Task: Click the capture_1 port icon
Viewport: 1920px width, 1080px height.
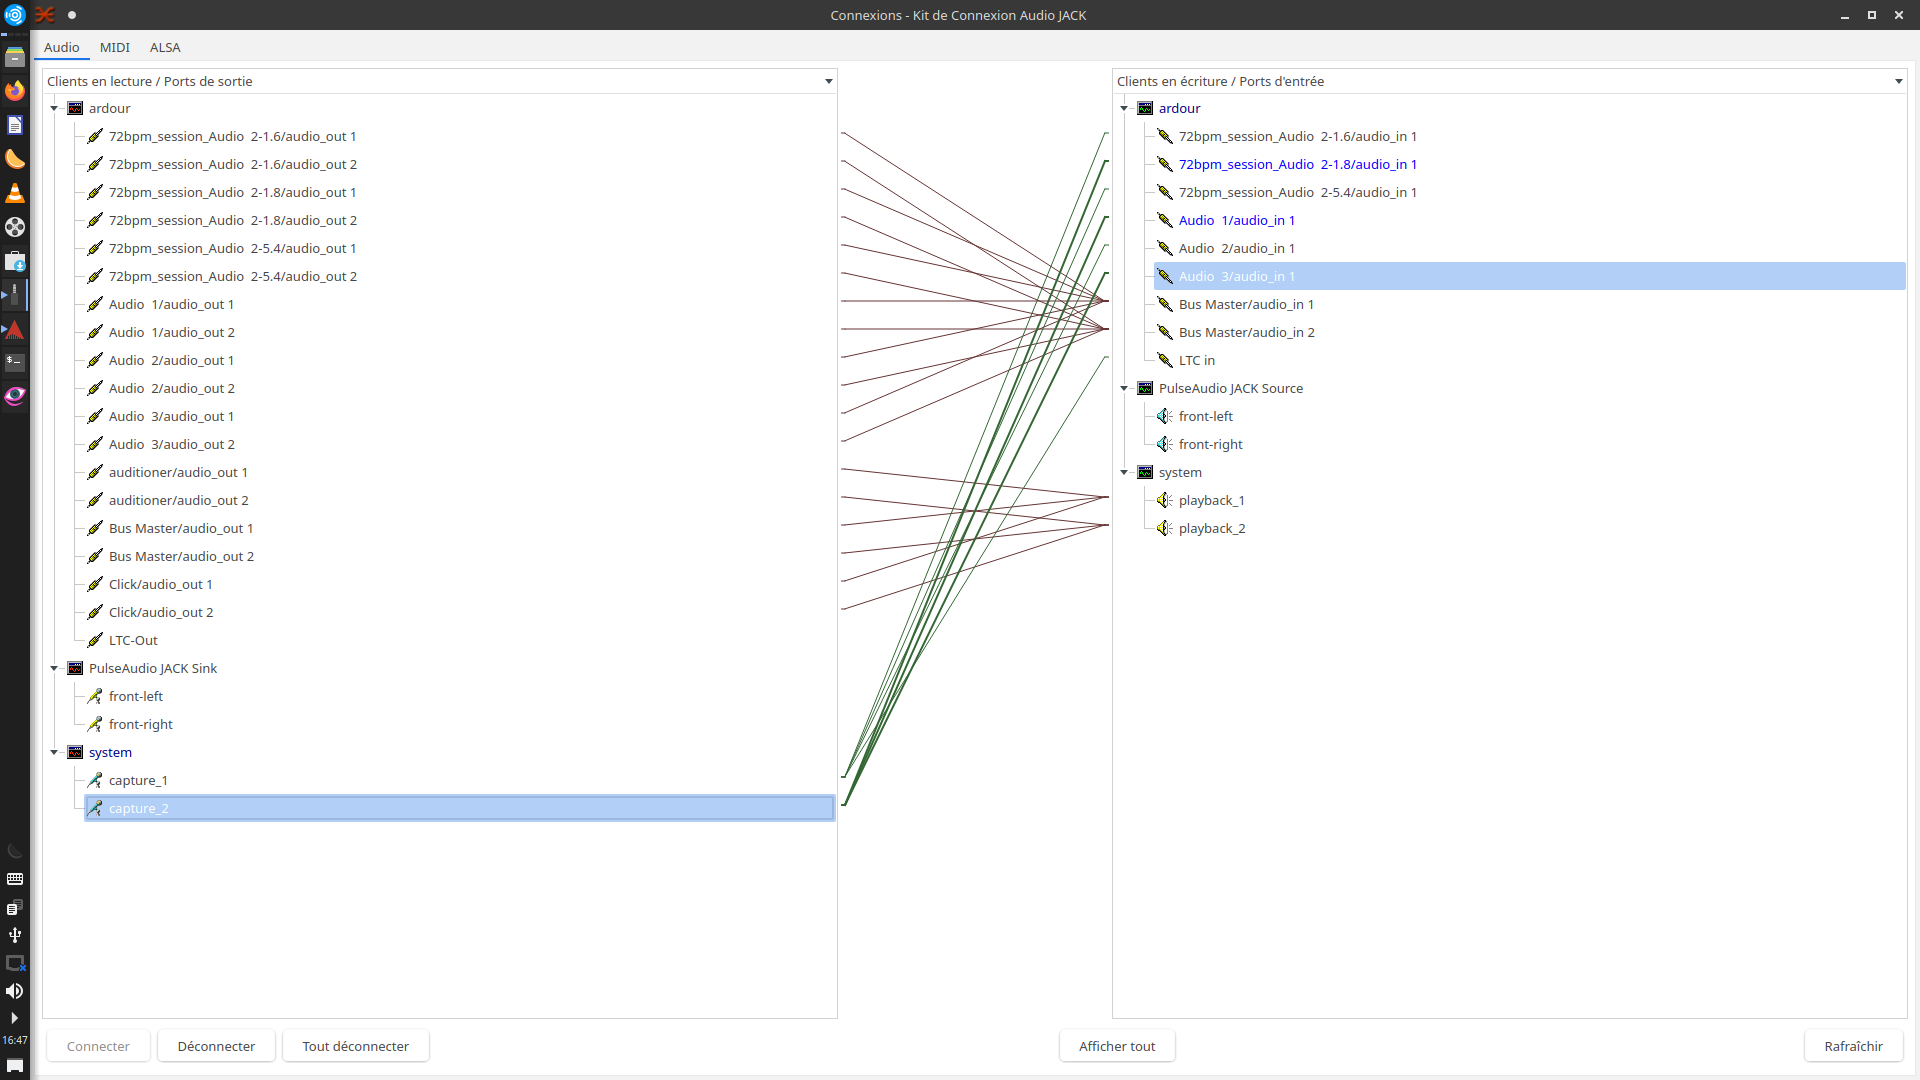Action: pyautogui.click(x=95, y=780)
